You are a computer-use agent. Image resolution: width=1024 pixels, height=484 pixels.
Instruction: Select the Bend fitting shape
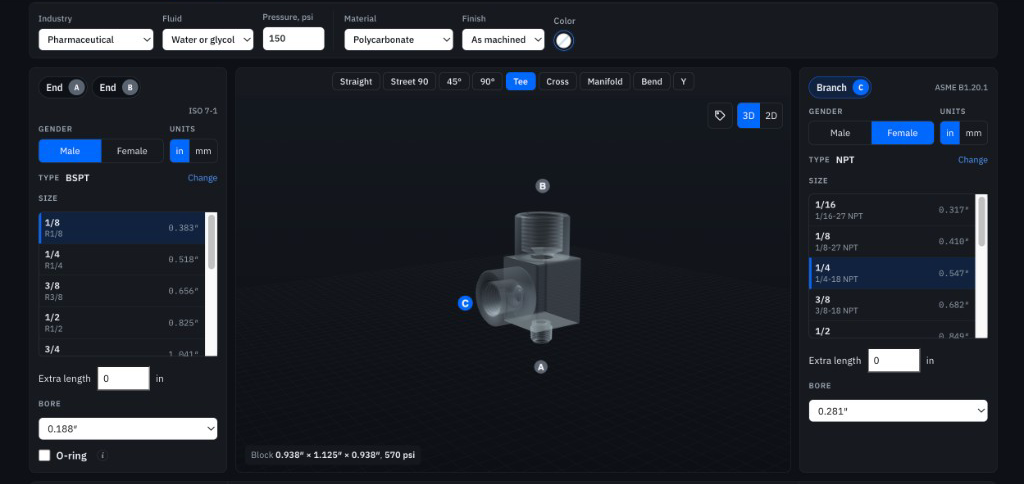click(652, 82)
